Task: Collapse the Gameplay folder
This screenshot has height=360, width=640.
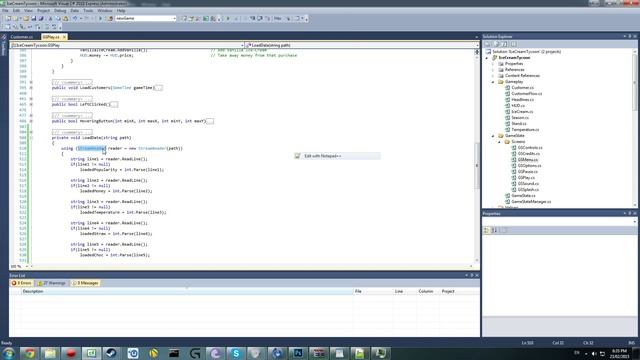Action: click(493, 82)
